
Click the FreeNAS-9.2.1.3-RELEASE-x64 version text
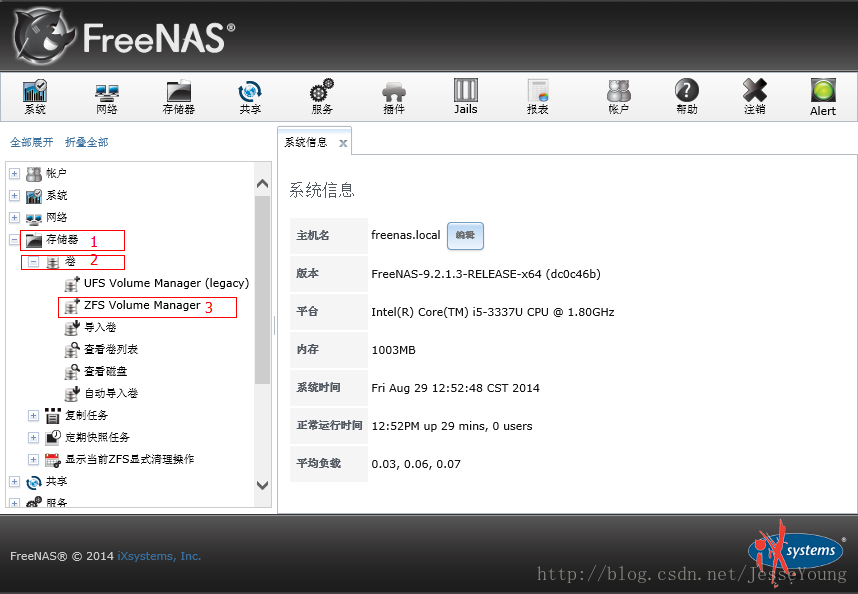486,274
